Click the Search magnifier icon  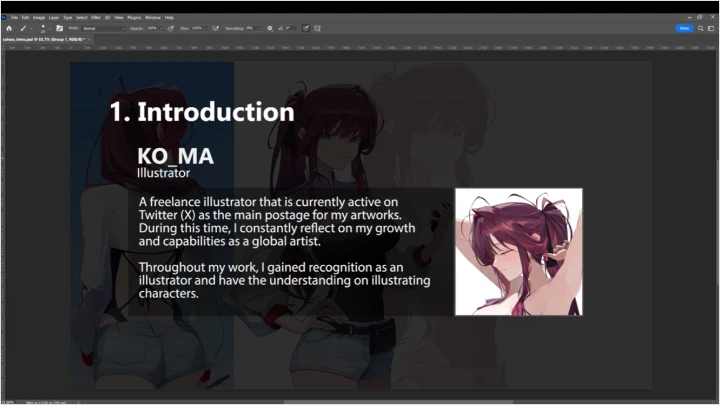(701, 28)
